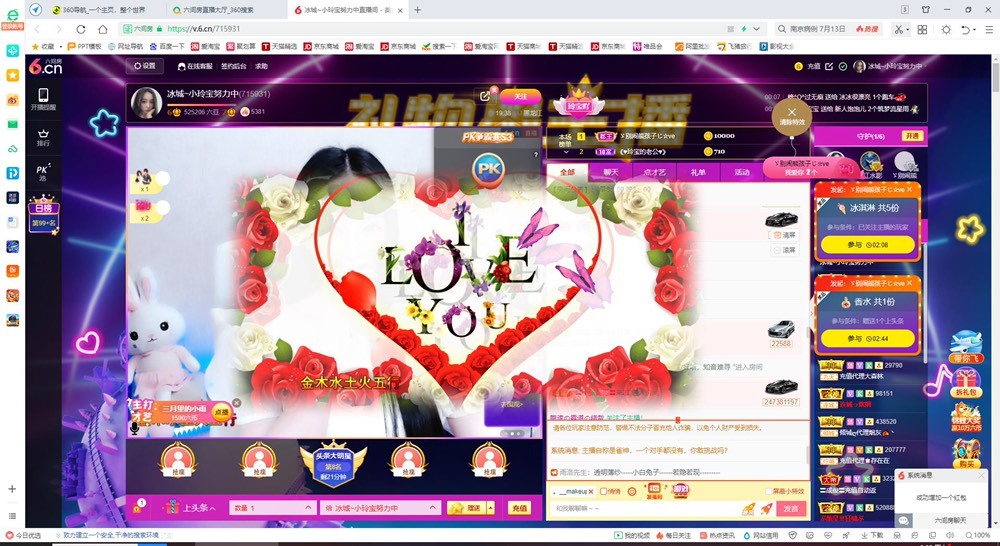Click the orange rocket icon next to 发言
Image resolution: width=1000 pixels, height=546 pixels.
pos(767,508)
